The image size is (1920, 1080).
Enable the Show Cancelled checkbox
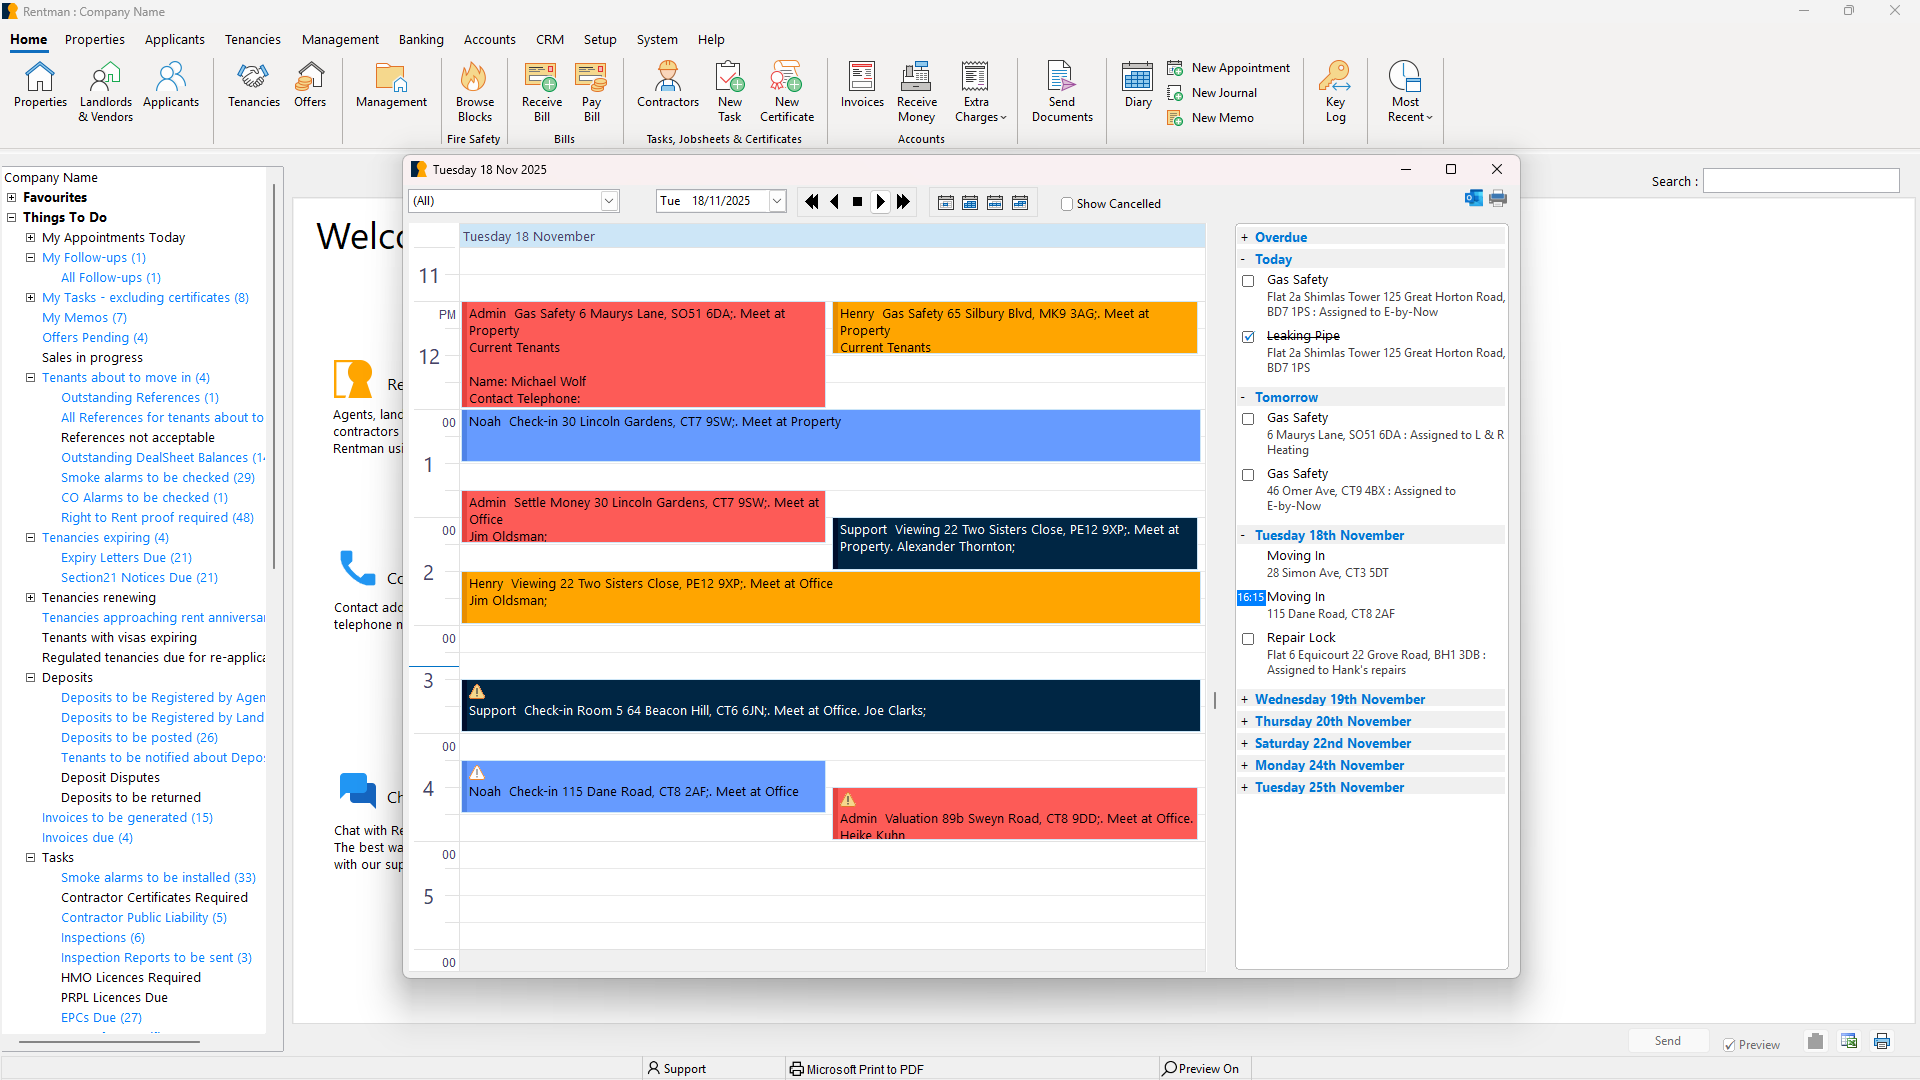[1067, 204]
